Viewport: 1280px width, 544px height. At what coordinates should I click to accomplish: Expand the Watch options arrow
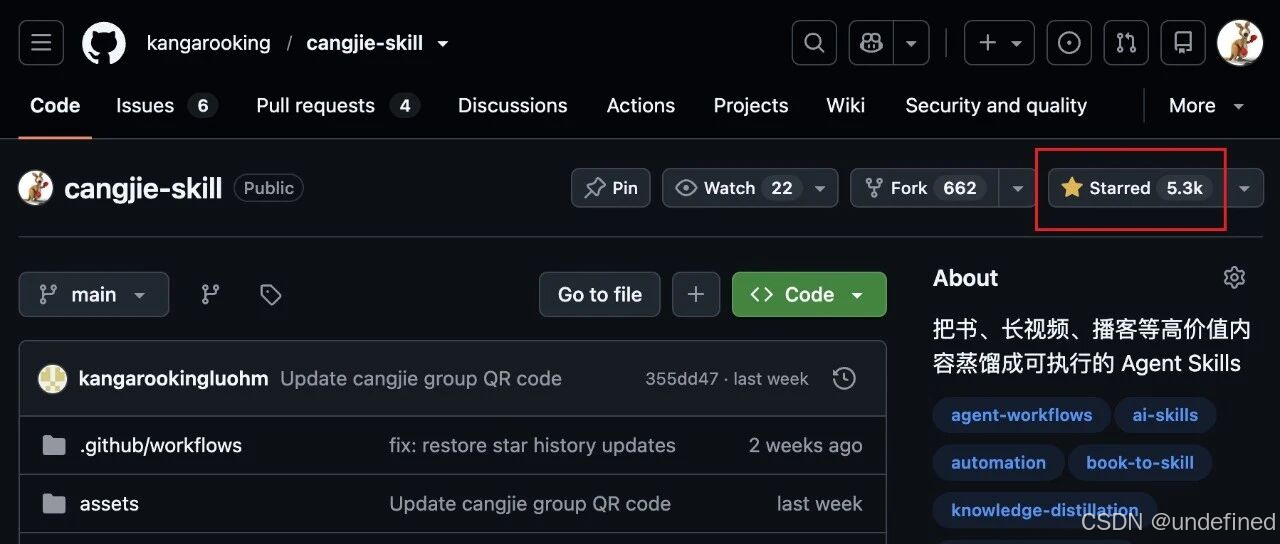[821, 188]
